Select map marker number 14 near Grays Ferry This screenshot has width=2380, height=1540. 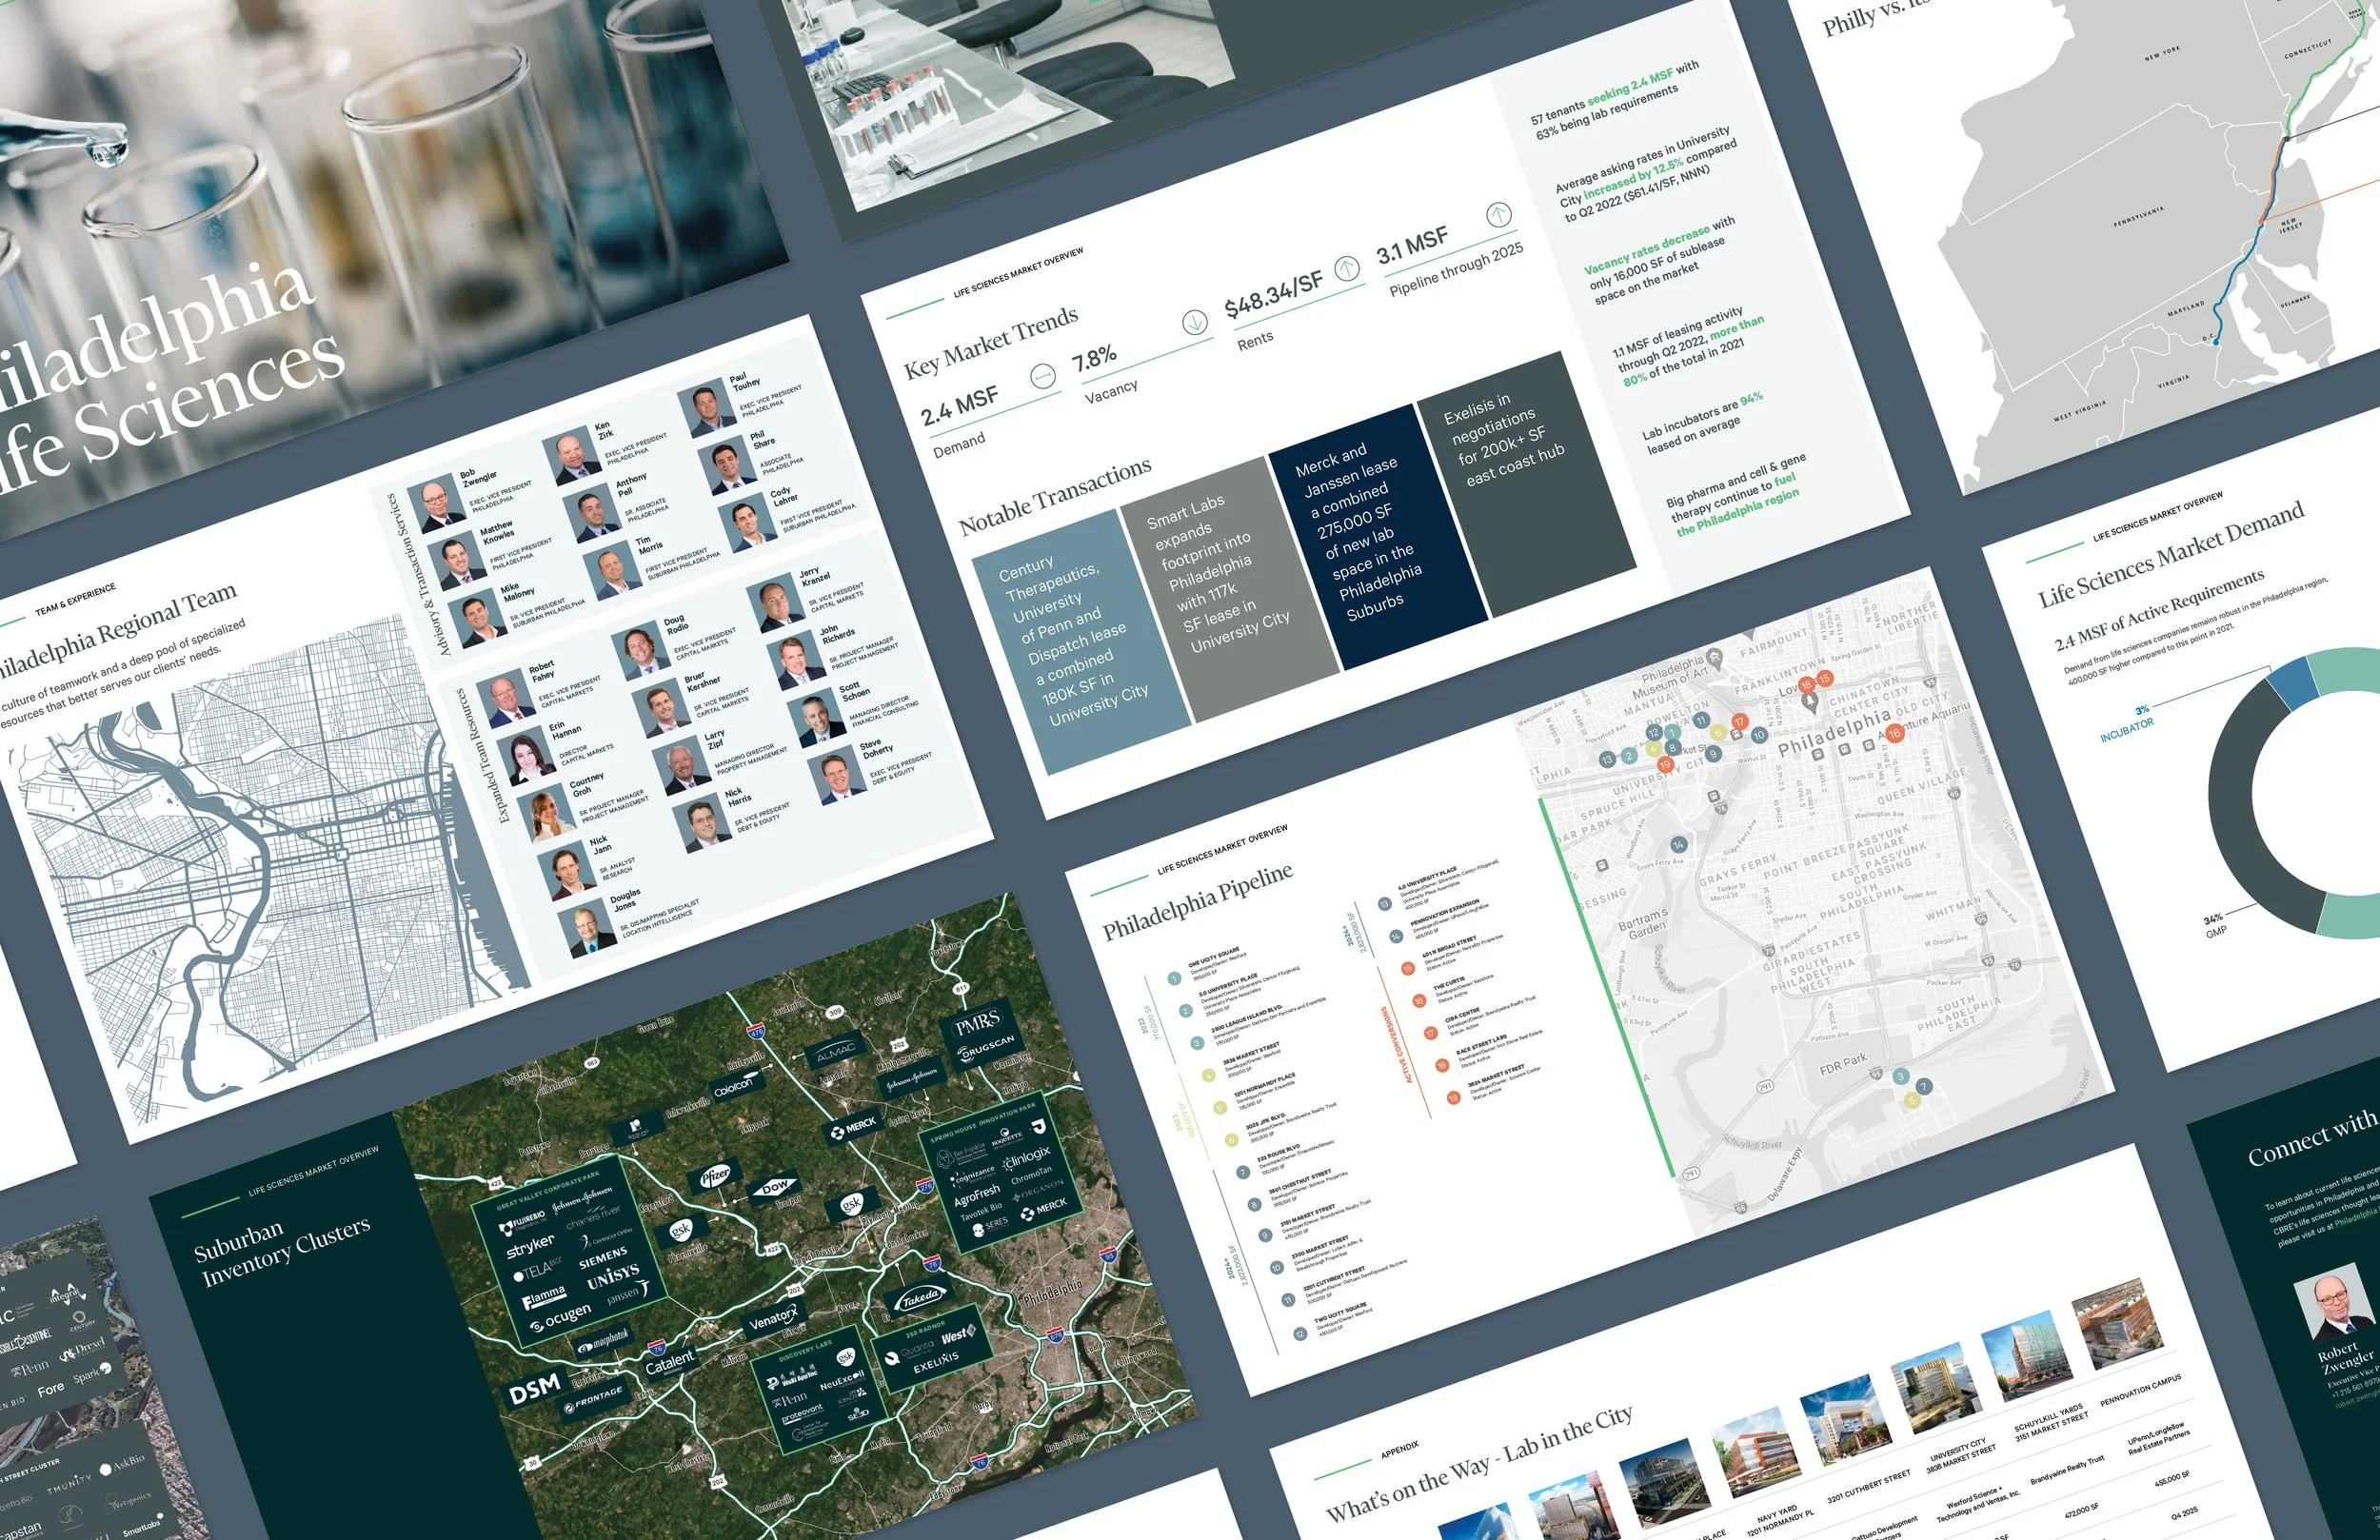[1678, 845]
